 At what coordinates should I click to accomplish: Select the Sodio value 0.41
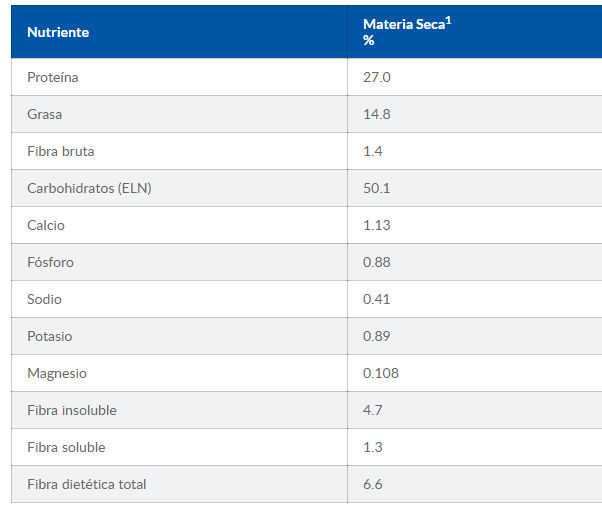pos(376,299)
